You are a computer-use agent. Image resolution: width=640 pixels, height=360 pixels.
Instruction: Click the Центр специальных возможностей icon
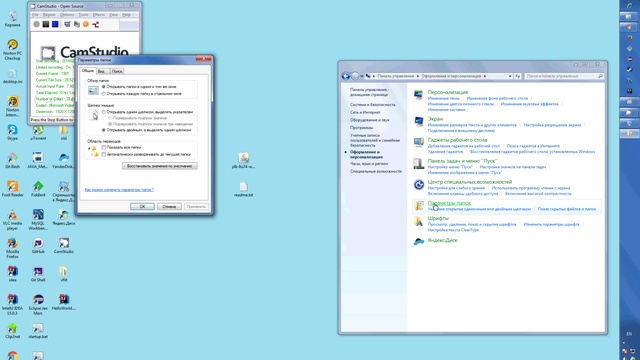(418, 184)
